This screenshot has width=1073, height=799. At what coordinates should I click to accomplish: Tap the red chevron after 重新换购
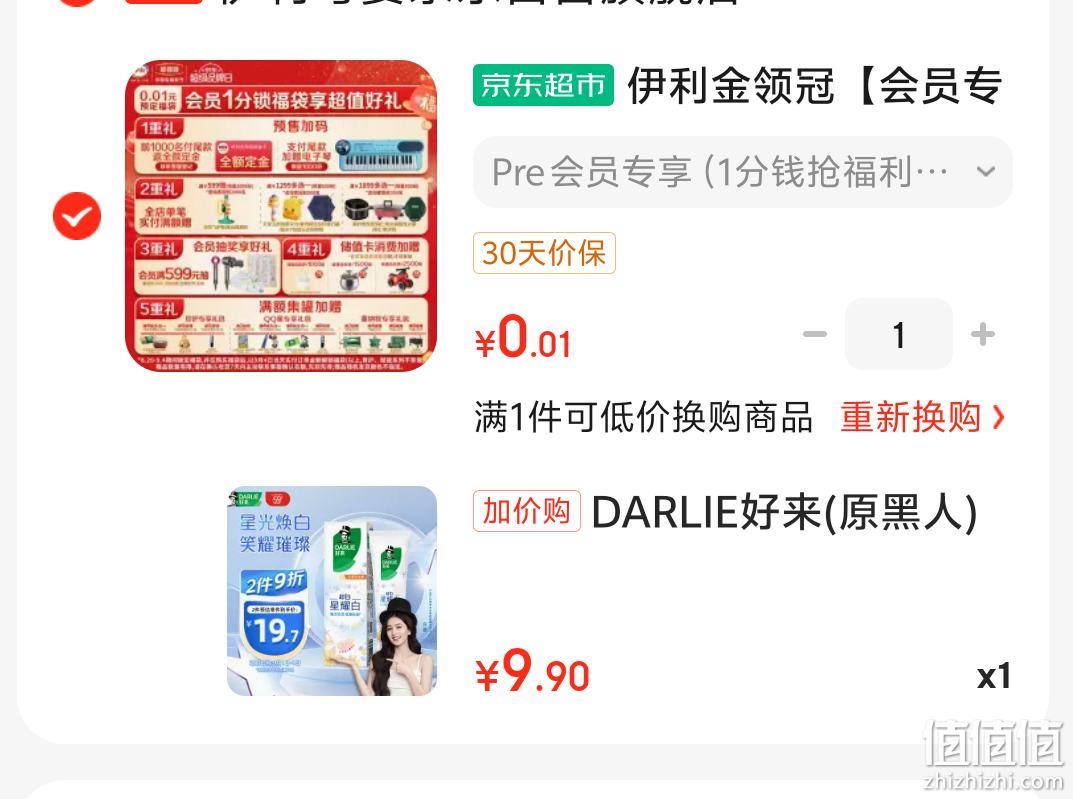tap(998, 417)
